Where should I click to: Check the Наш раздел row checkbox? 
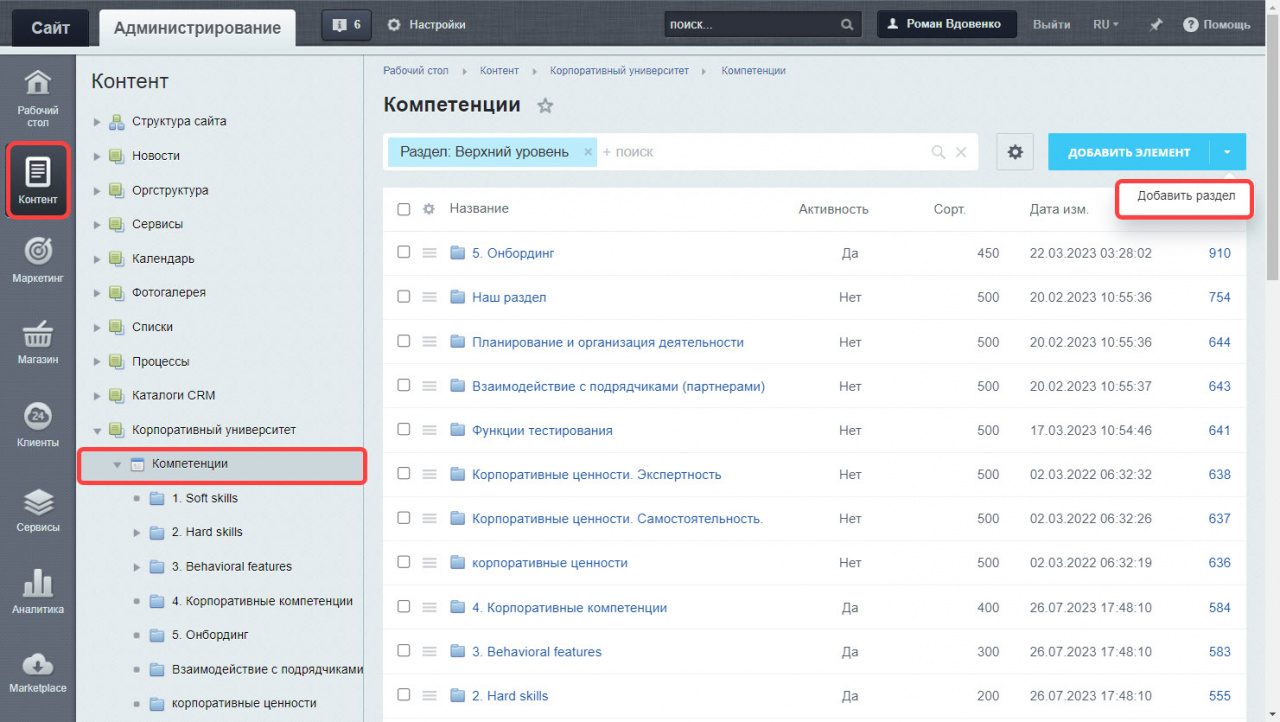tap(404, 297)
